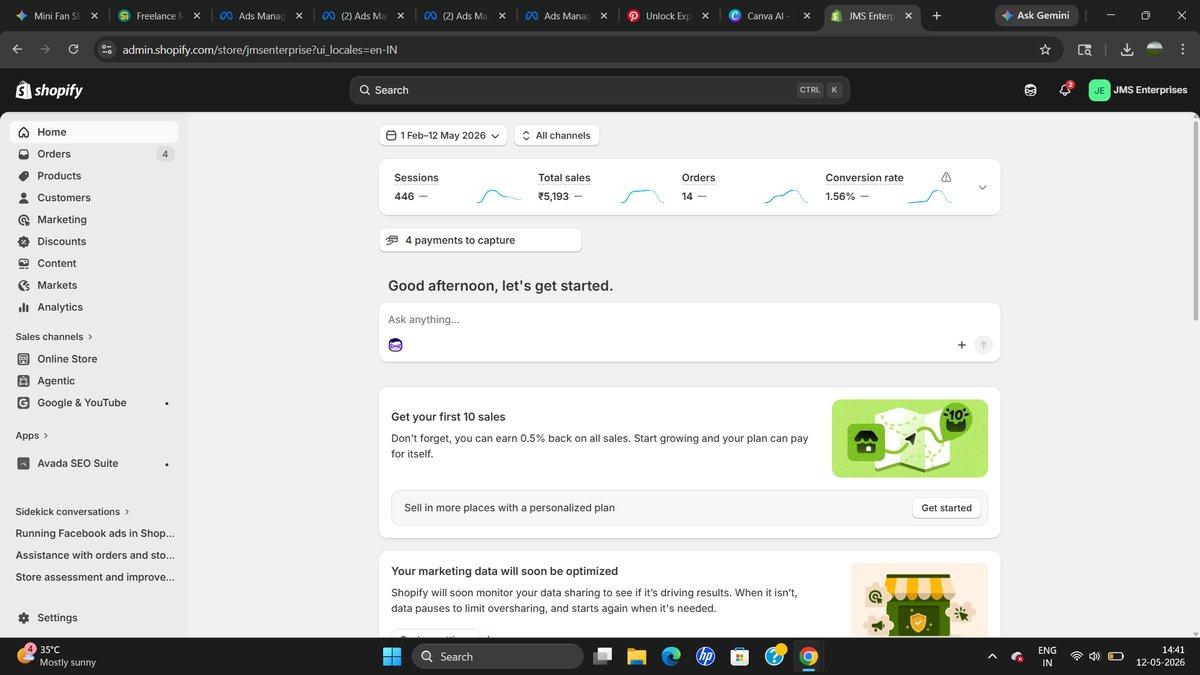Open Settings in sidebar
The image size is (1200, 675).
[x=94, y=618]
